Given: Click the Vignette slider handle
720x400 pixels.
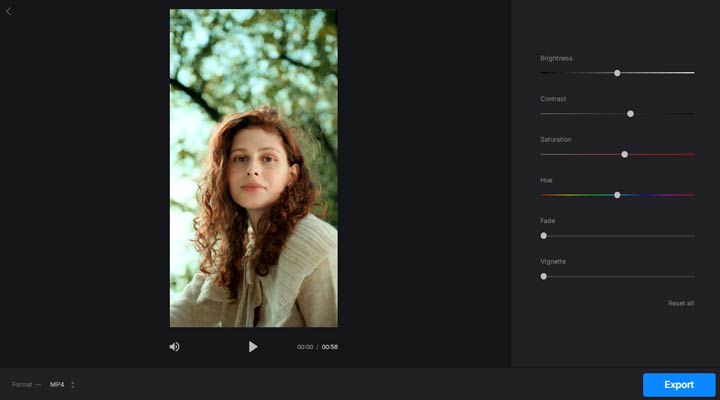Looking at the screenshot, I should pos(544,276).
